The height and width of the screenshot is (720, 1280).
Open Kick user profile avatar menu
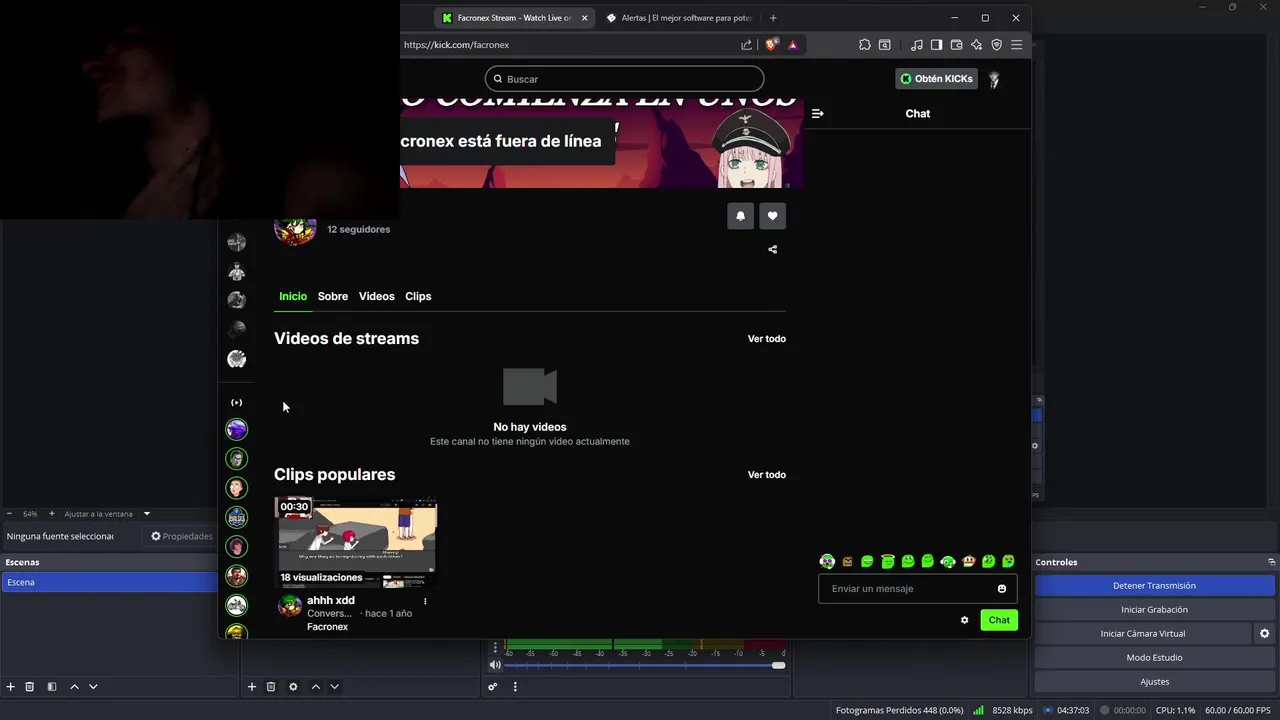[x=994, y=79]
